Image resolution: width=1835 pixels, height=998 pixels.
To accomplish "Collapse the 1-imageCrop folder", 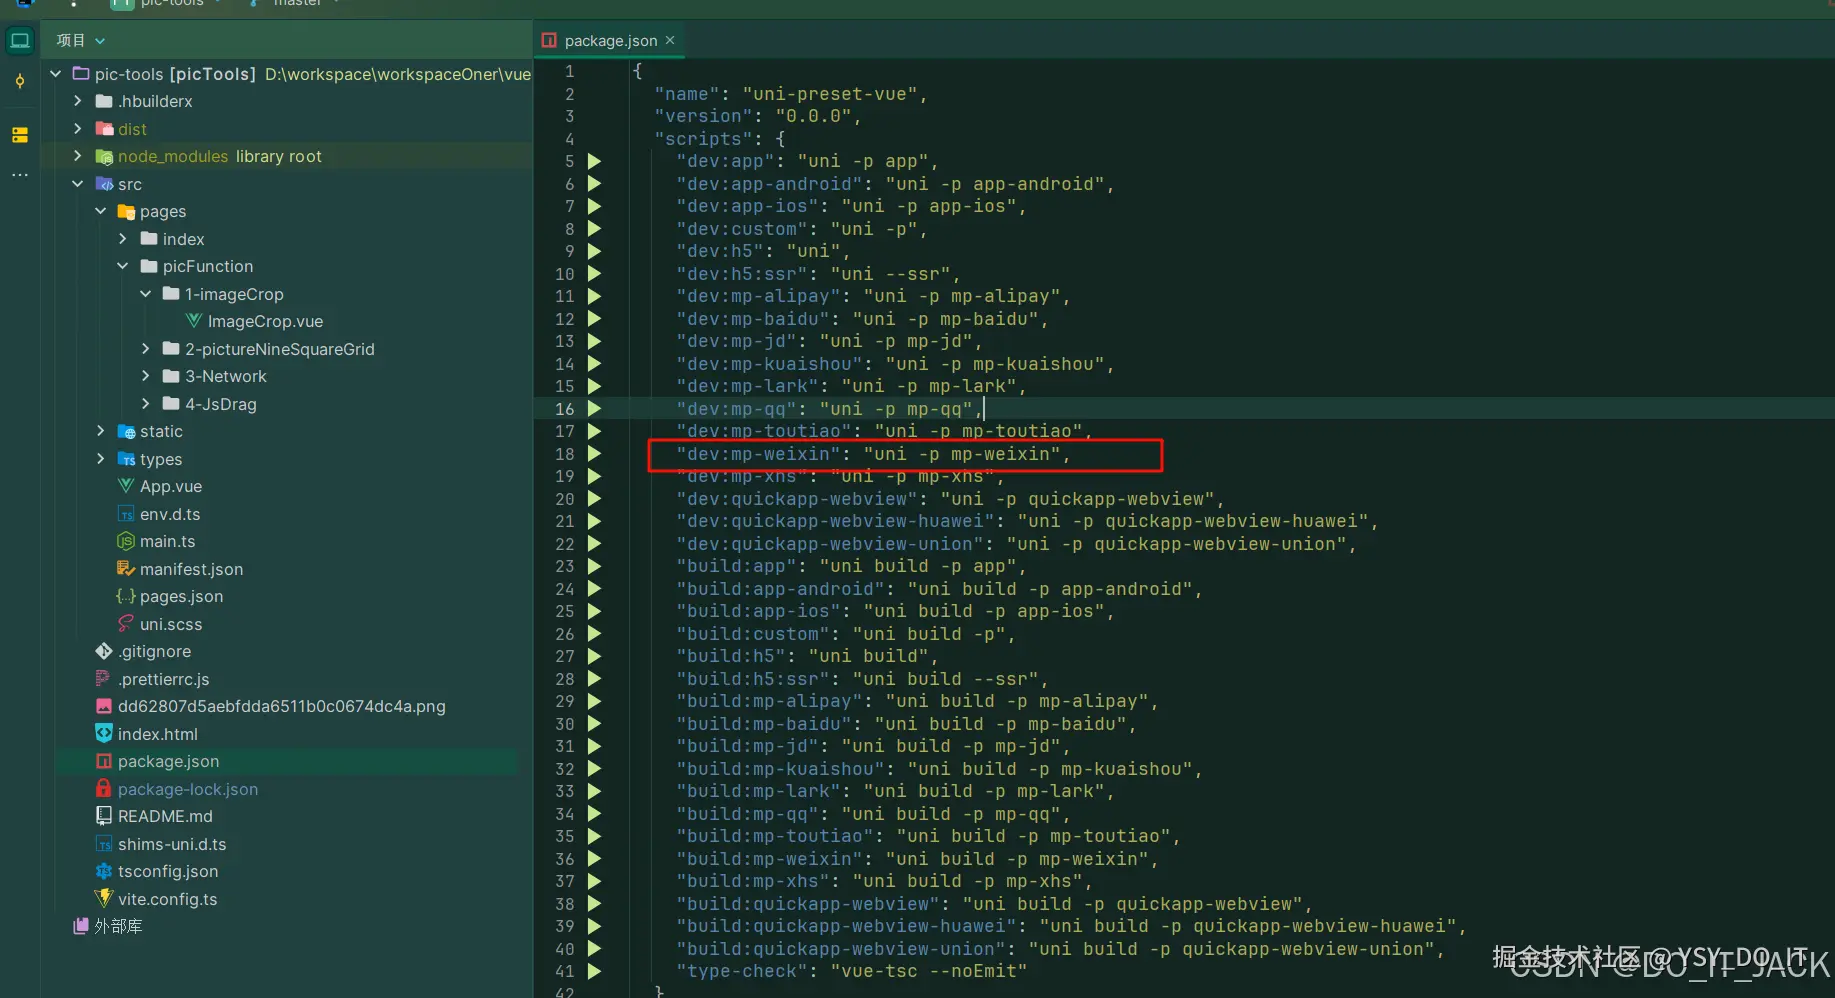I will (x=146, y=294).
